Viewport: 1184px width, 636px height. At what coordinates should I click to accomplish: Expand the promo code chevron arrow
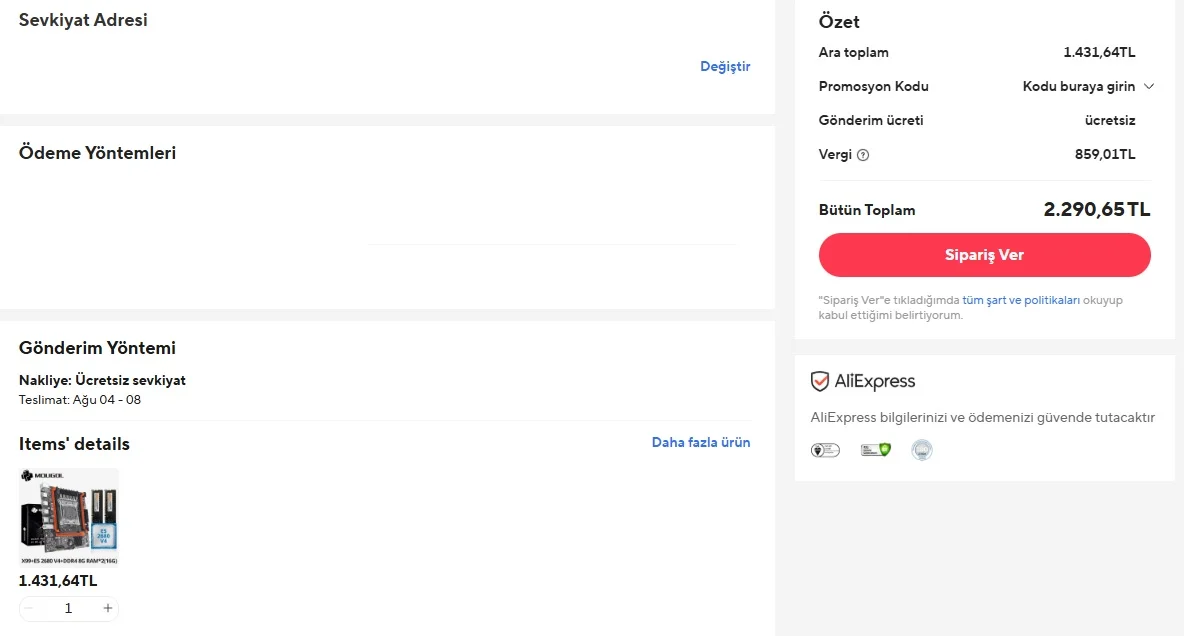[1149, 87]
